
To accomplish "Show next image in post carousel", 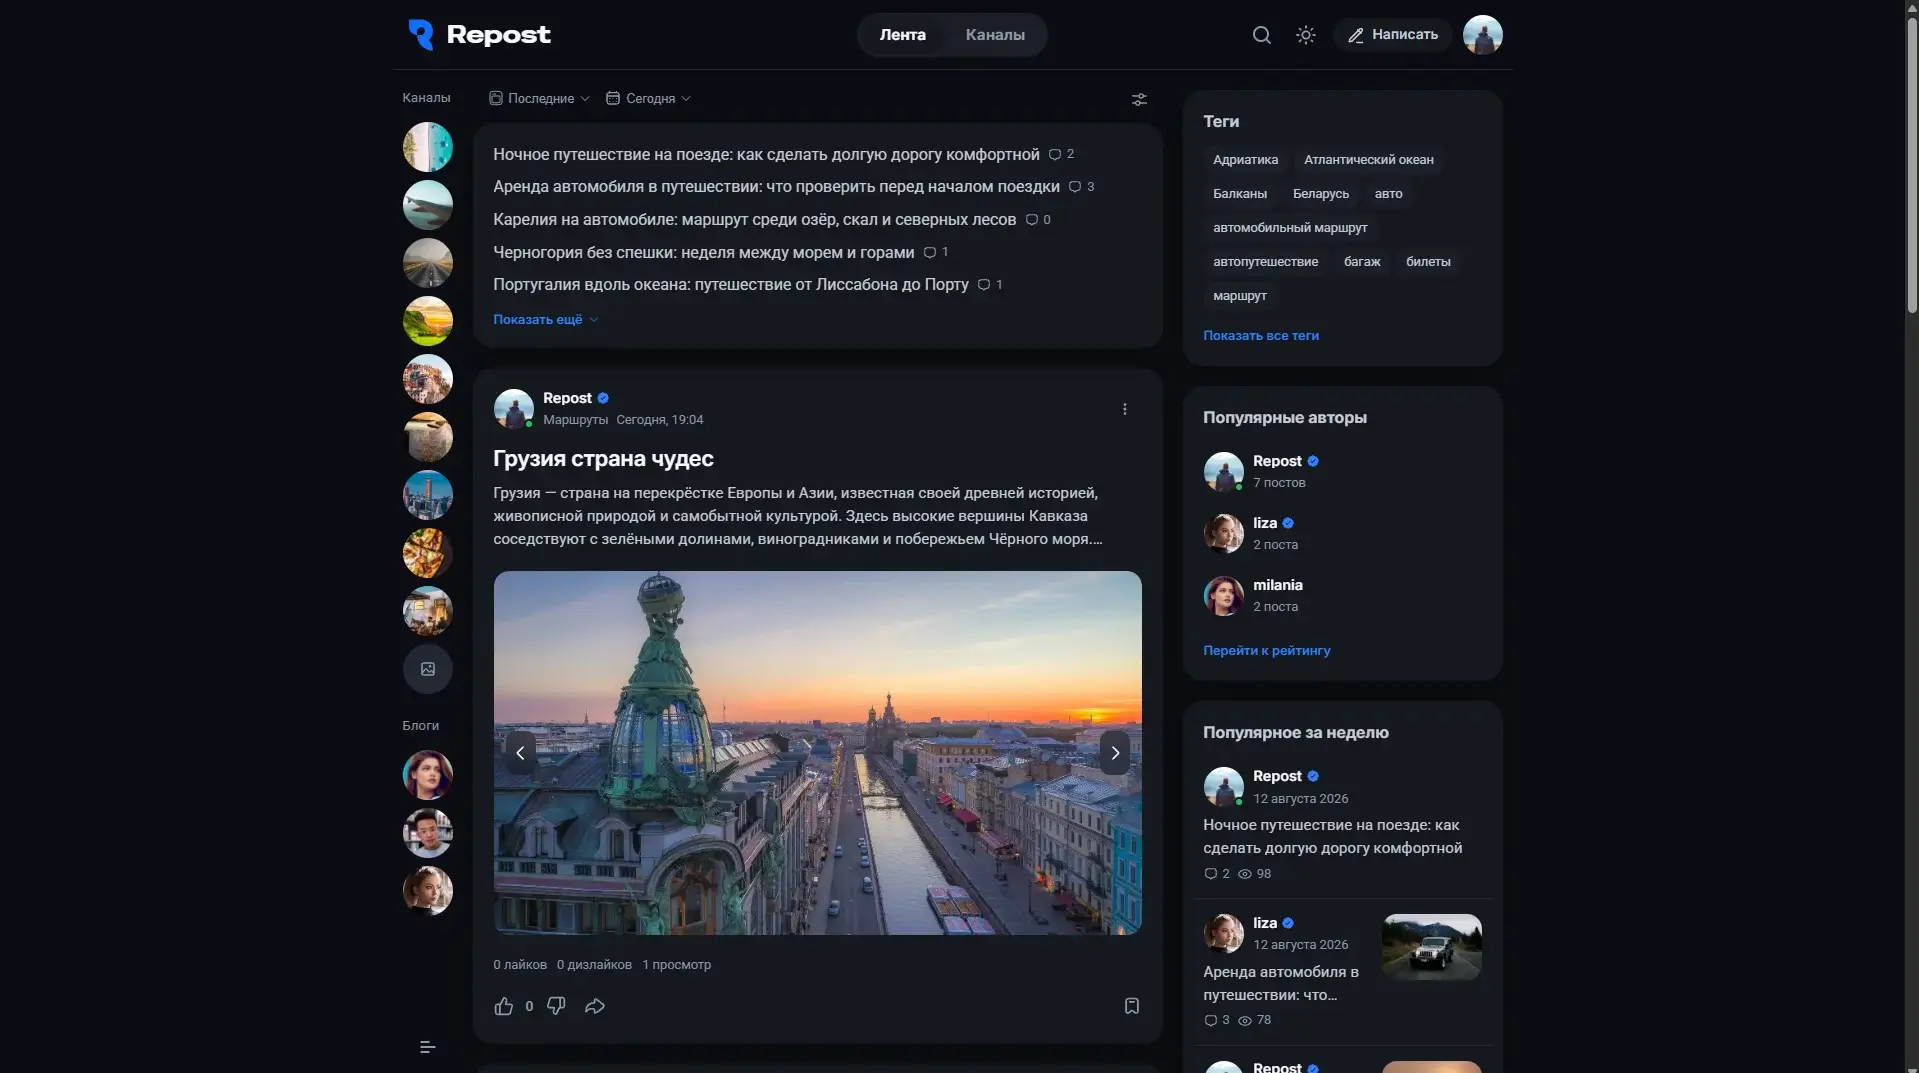I will (x=1115, y=753).
